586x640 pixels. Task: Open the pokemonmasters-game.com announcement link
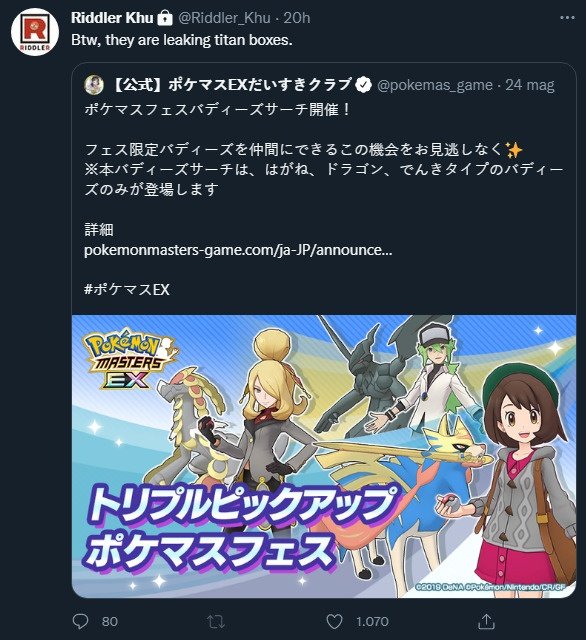[x=238, y=250]
